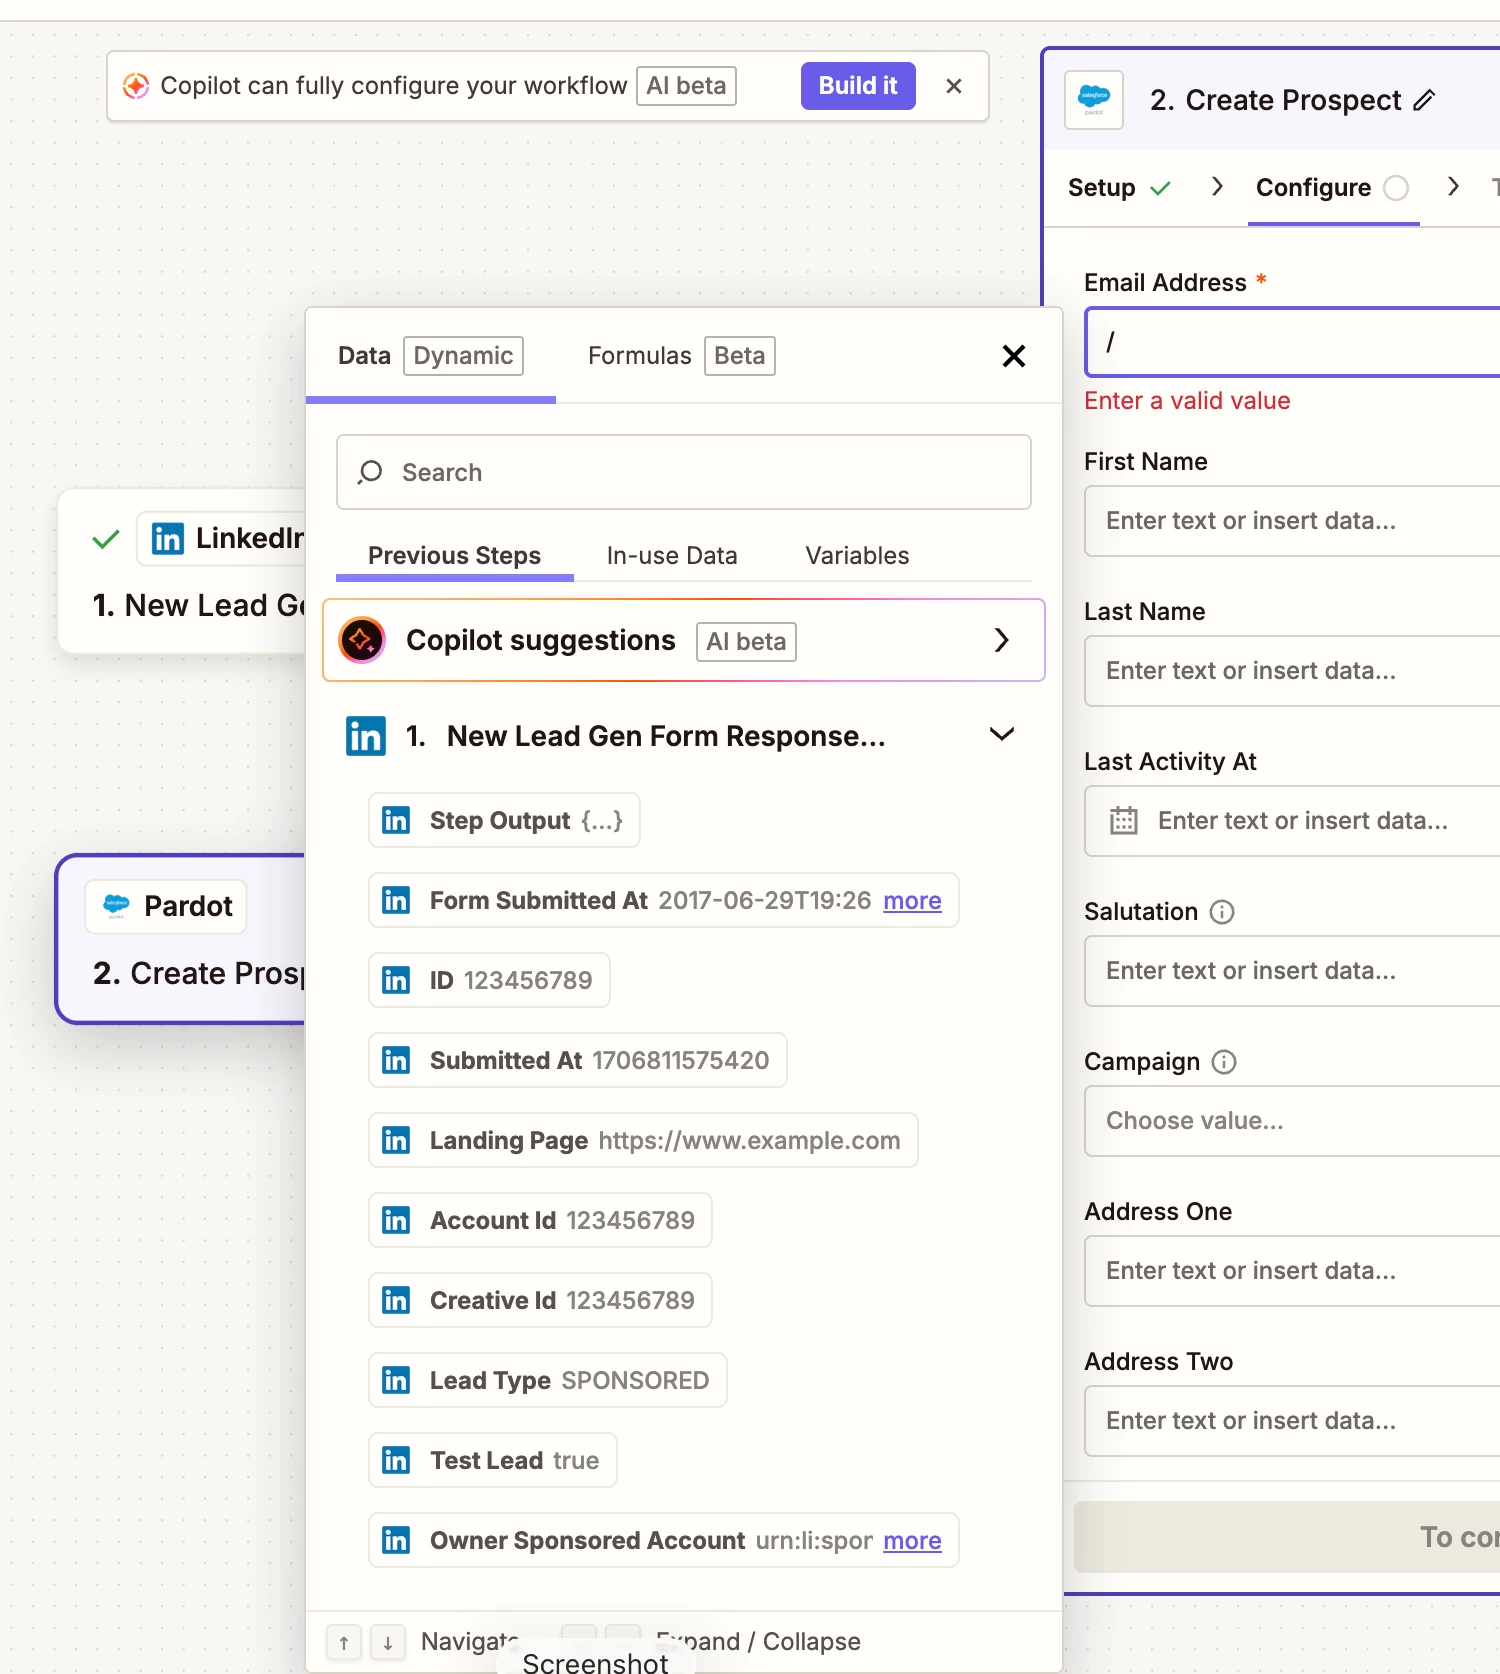Show the Salutation info tooltip icon

tap(1222, 912)
